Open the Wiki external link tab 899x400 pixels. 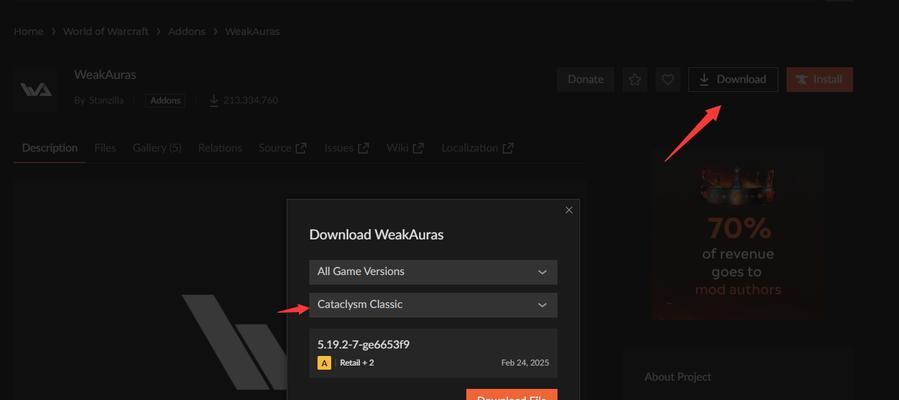405,148
